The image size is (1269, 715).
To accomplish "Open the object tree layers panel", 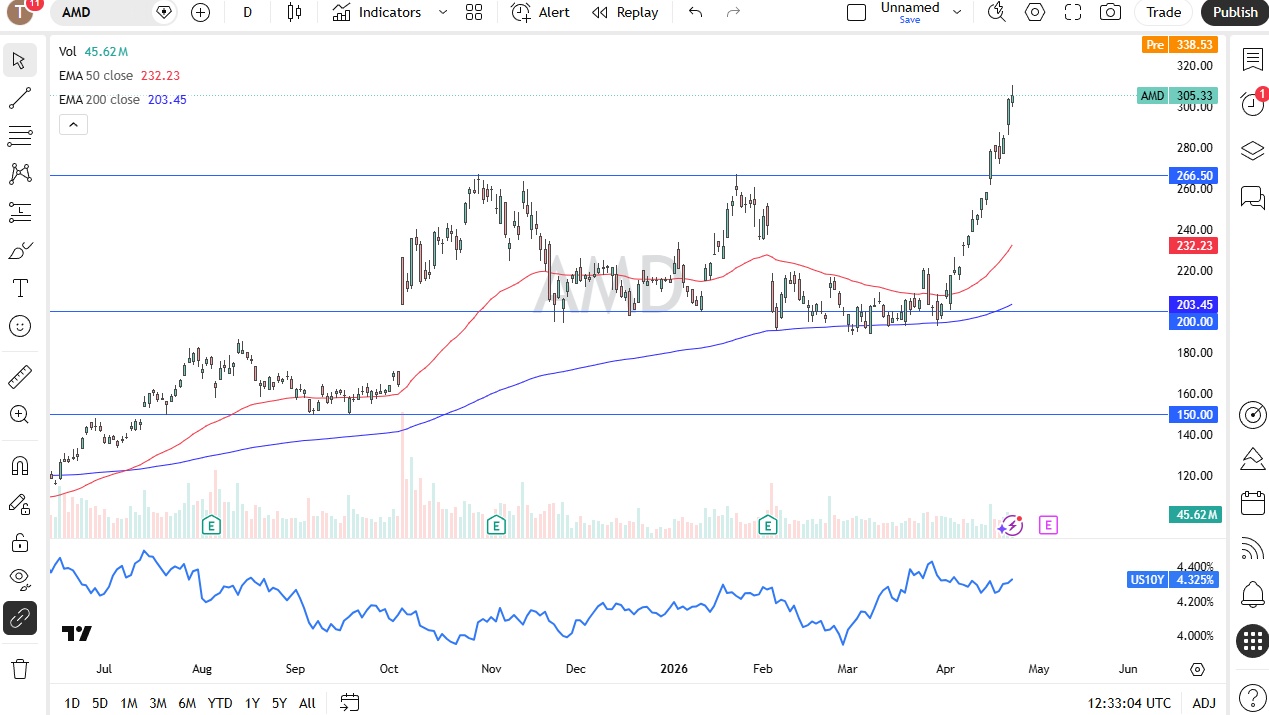I will [1252, 151].
